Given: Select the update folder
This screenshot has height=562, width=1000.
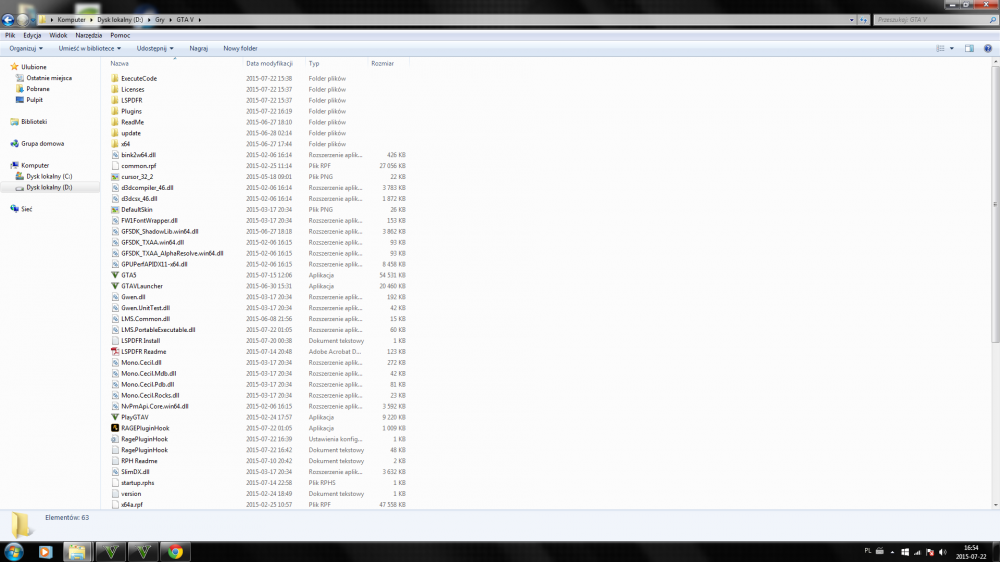Looking at the screenshot, I should coord(131,133).
